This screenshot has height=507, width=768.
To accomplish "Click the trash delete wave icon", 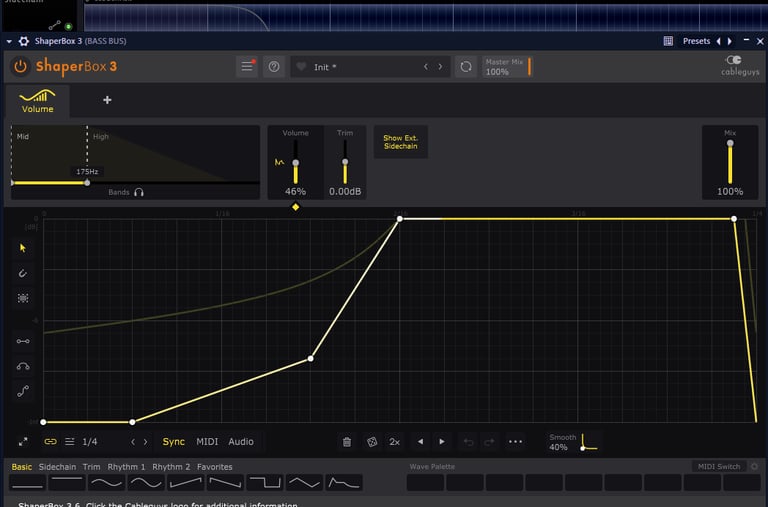I will click(x=347, y=442).
